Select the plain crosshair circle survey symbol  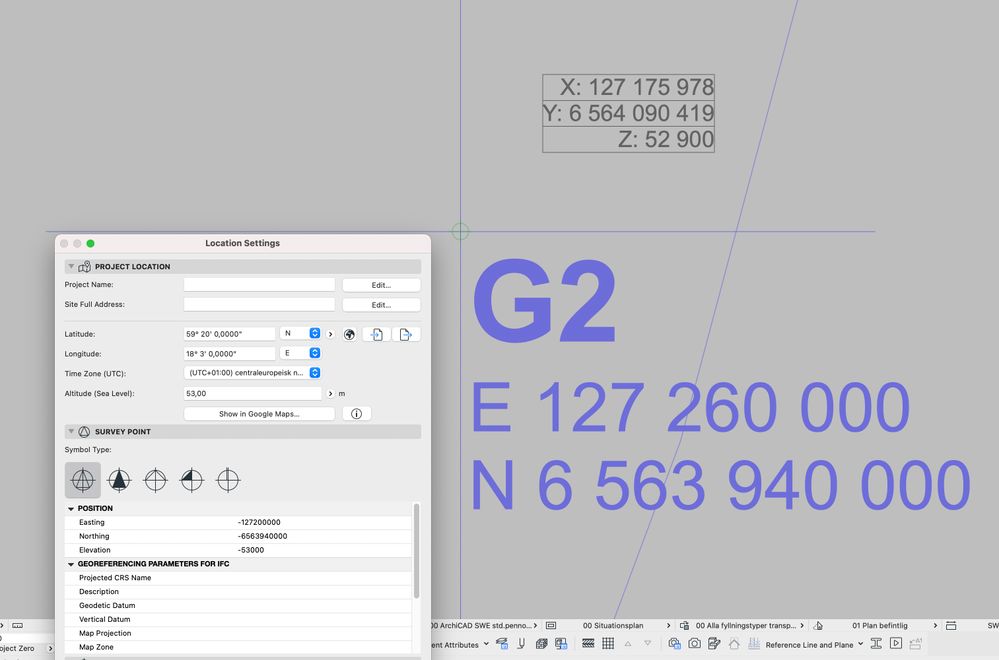155,480
